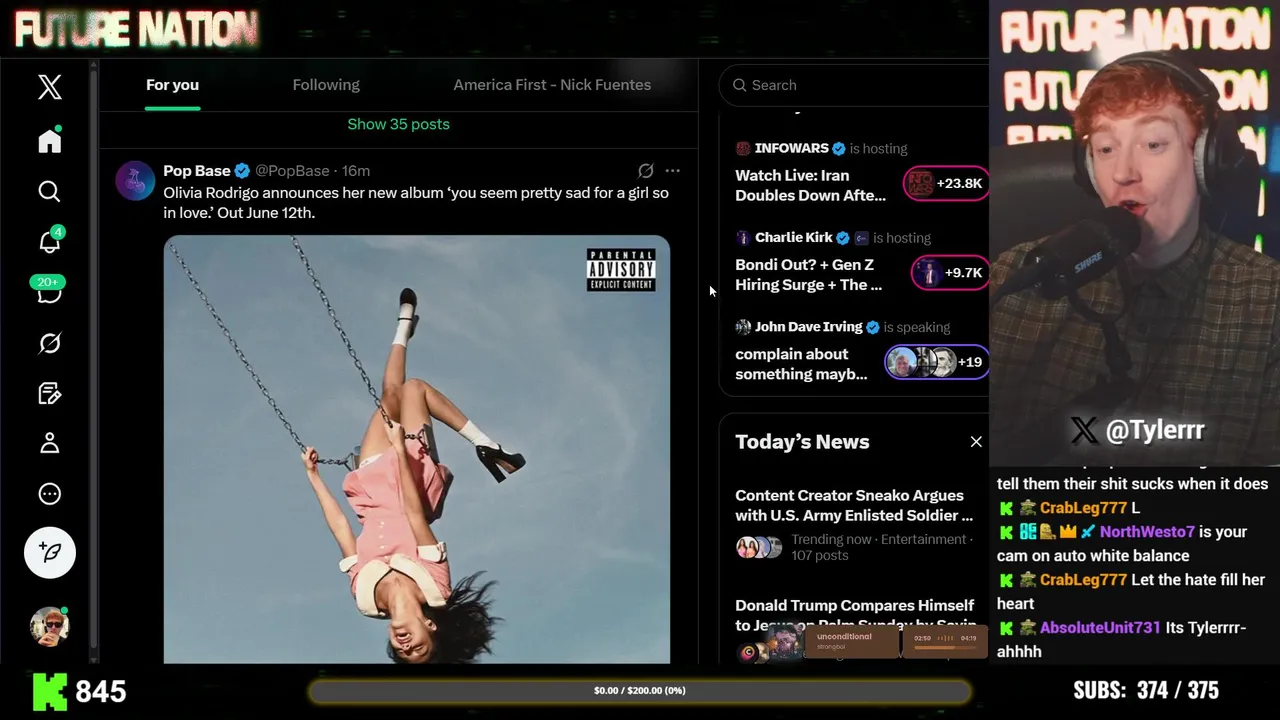
Task: Open Messages icon with 20+ badge
Action: [49, 291]
